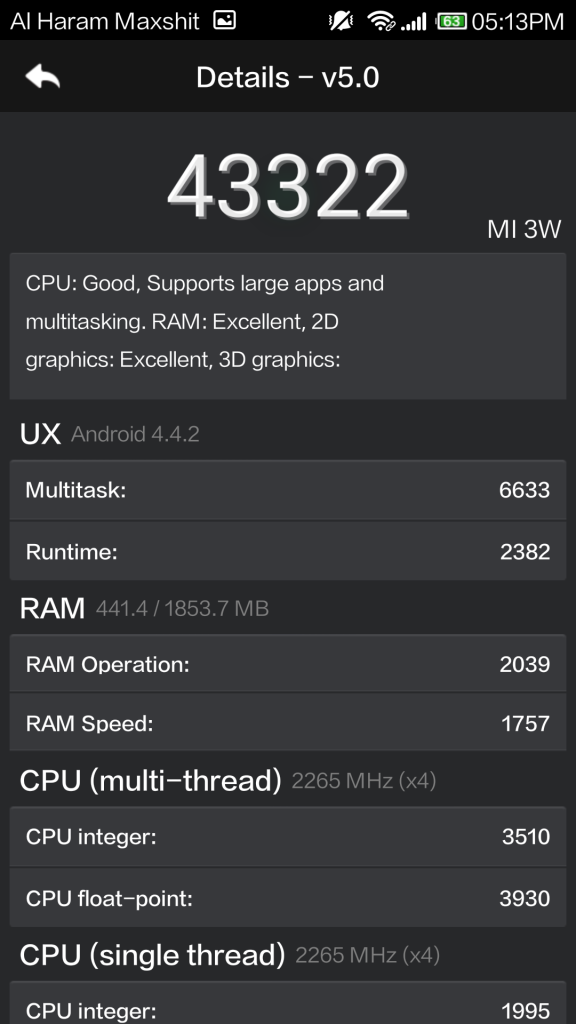Tap the RAM Speed result row
576x1024 pixels.
click(288, 723)
